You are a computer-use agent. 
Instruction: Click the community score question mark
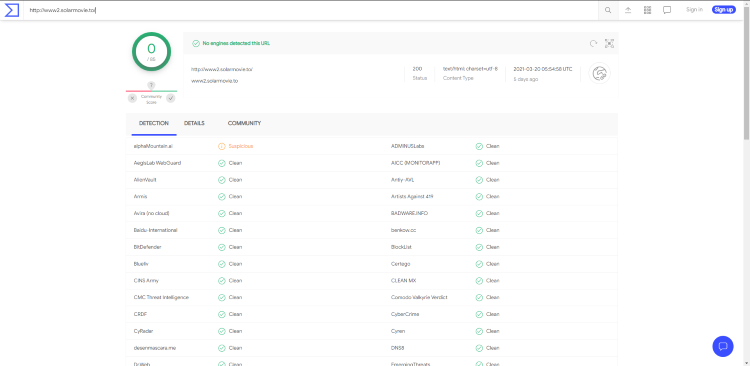click(151, 85)
